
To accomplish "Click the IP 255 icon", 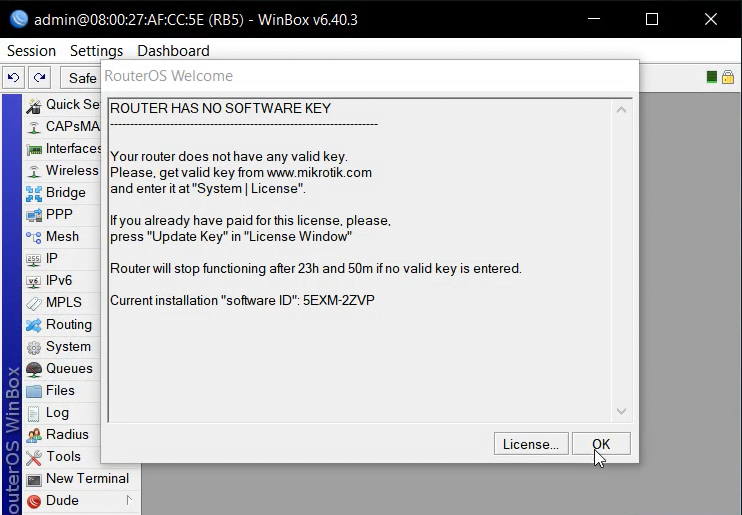I will [34, 259].
